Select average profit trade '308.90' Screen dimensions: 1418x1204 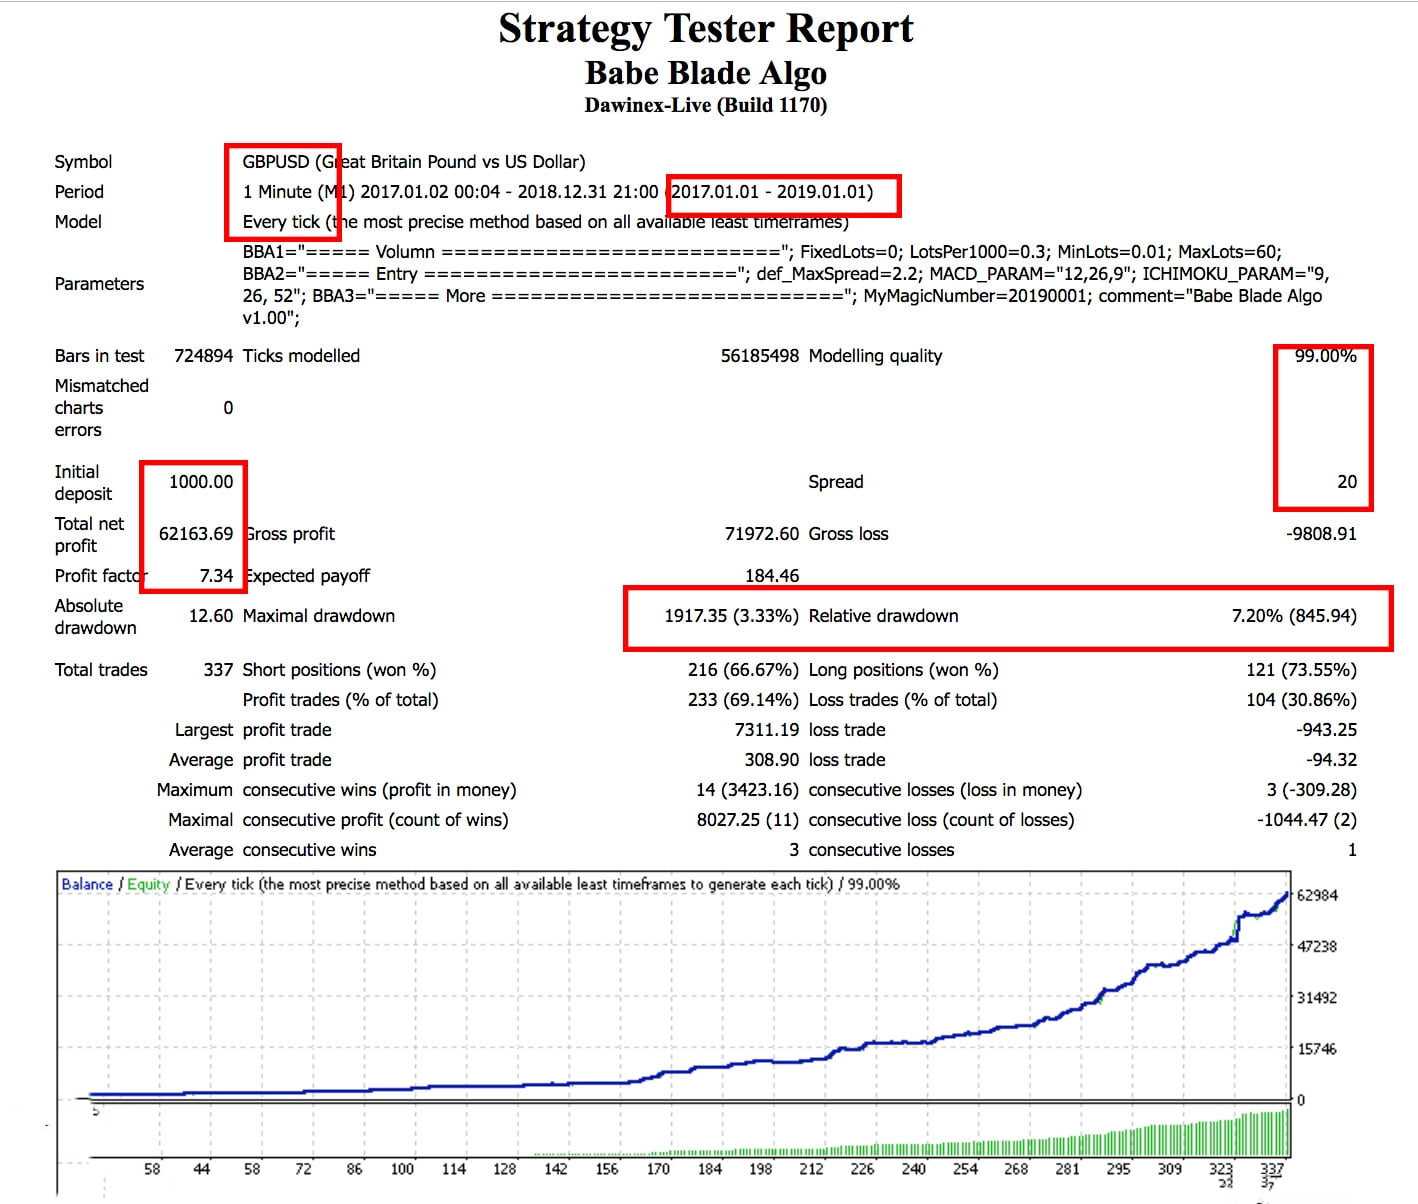click(772, 760)
